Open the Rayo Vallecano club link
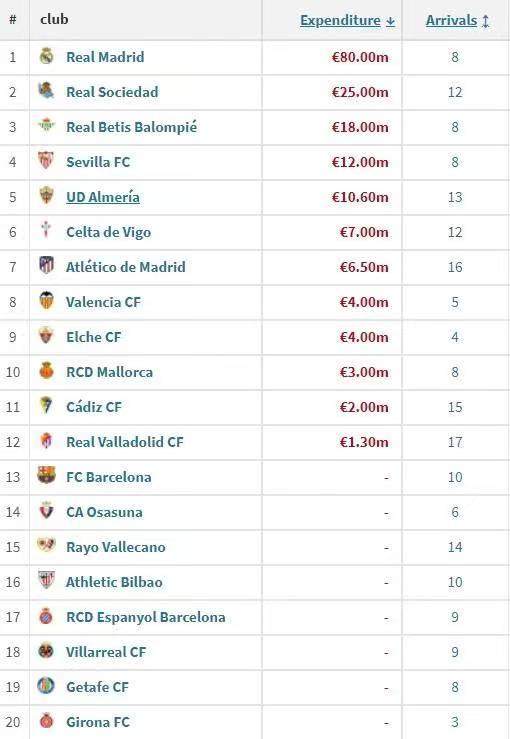510x739 pixels. (115, 547)
